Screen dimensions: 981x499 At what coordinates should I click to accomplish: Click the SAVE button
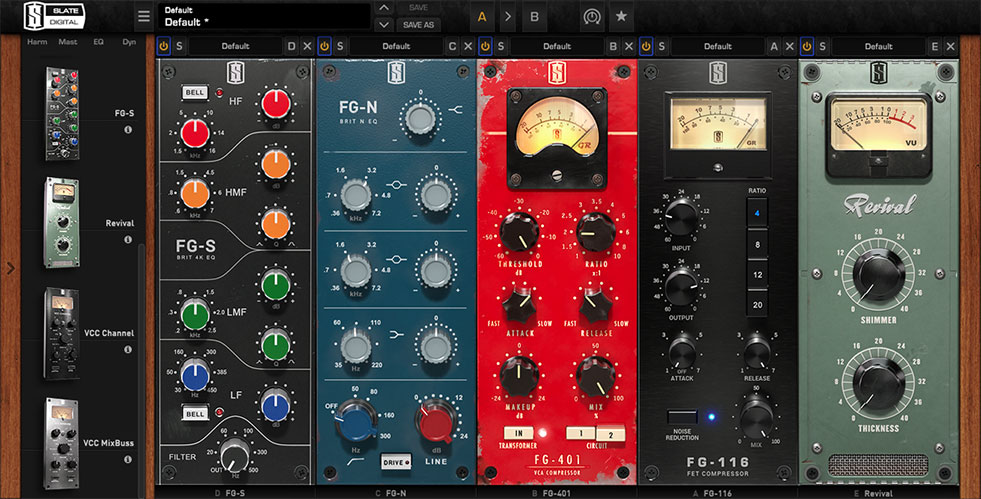point(419,8)
